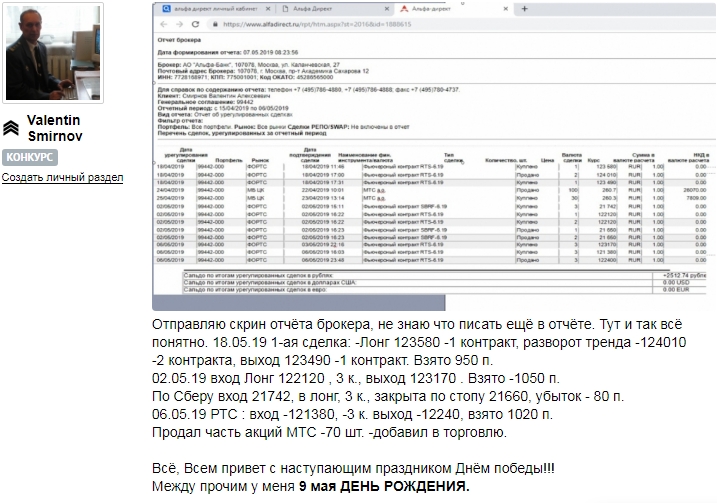
Task: Click the line 02.05.19 вход Лонг 122120
Action: click(356, 379)
